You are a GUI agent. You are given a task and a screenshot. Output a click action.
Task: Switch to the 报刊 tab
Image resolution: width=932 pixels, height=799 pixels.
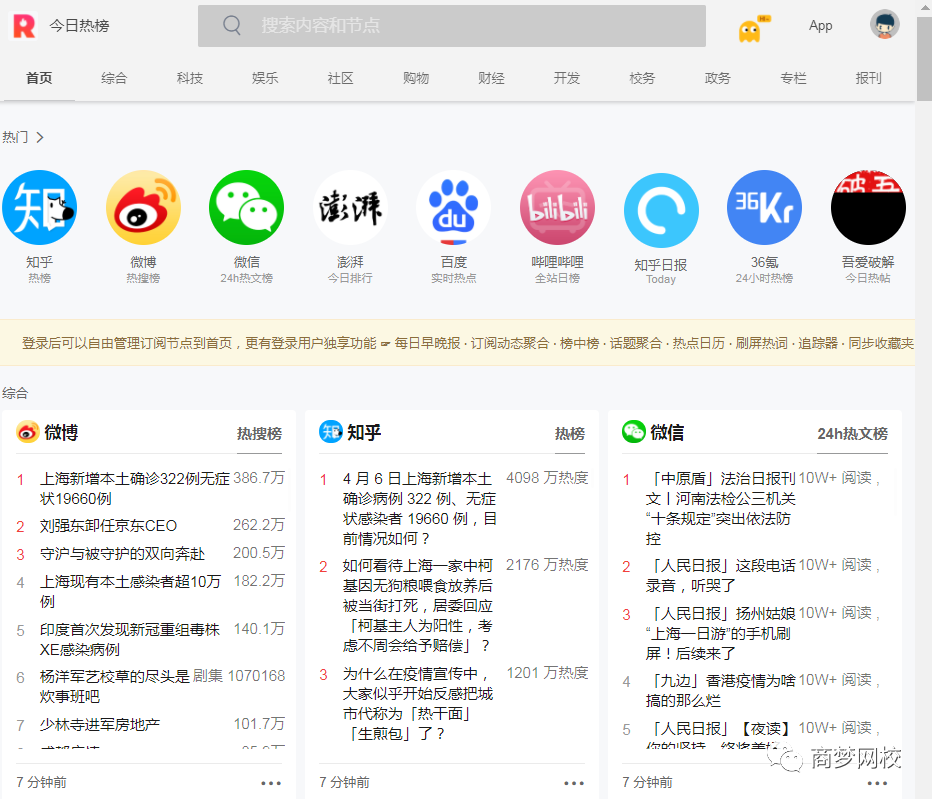[x=868, y=78]
